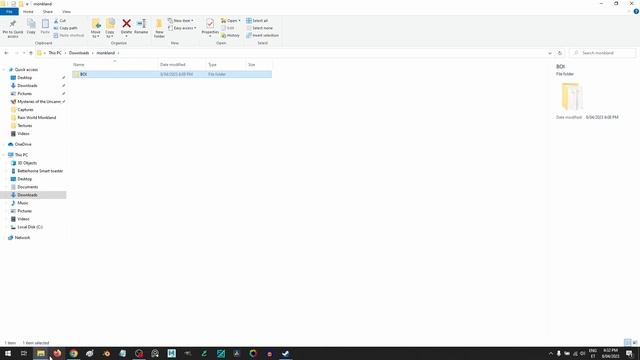Open the New item dropdown

pyautogui.click(x=181, y=21)
